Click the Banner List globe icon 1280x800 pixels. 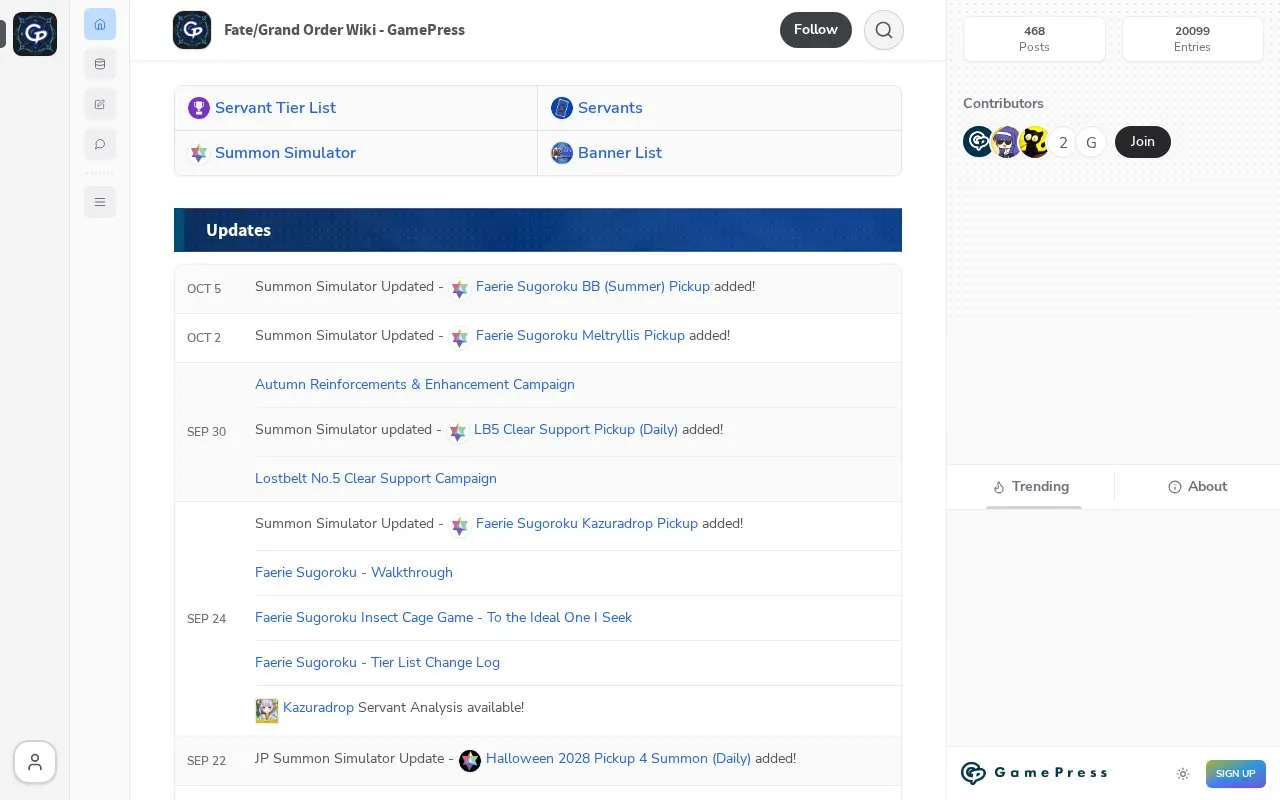pos(562,153)
